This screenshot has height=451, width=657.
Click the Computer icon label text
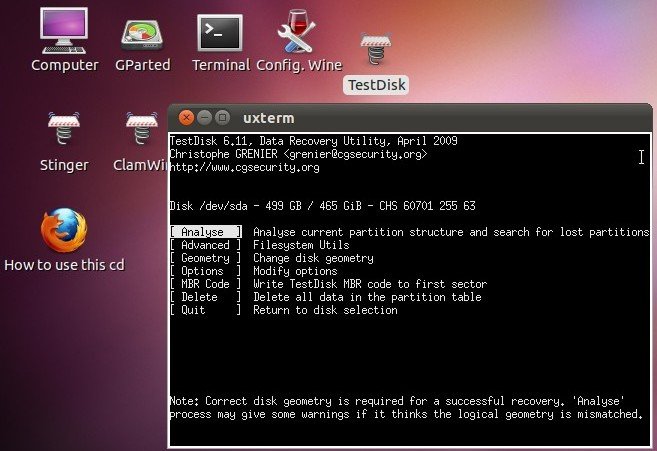(x=65, y=65)
